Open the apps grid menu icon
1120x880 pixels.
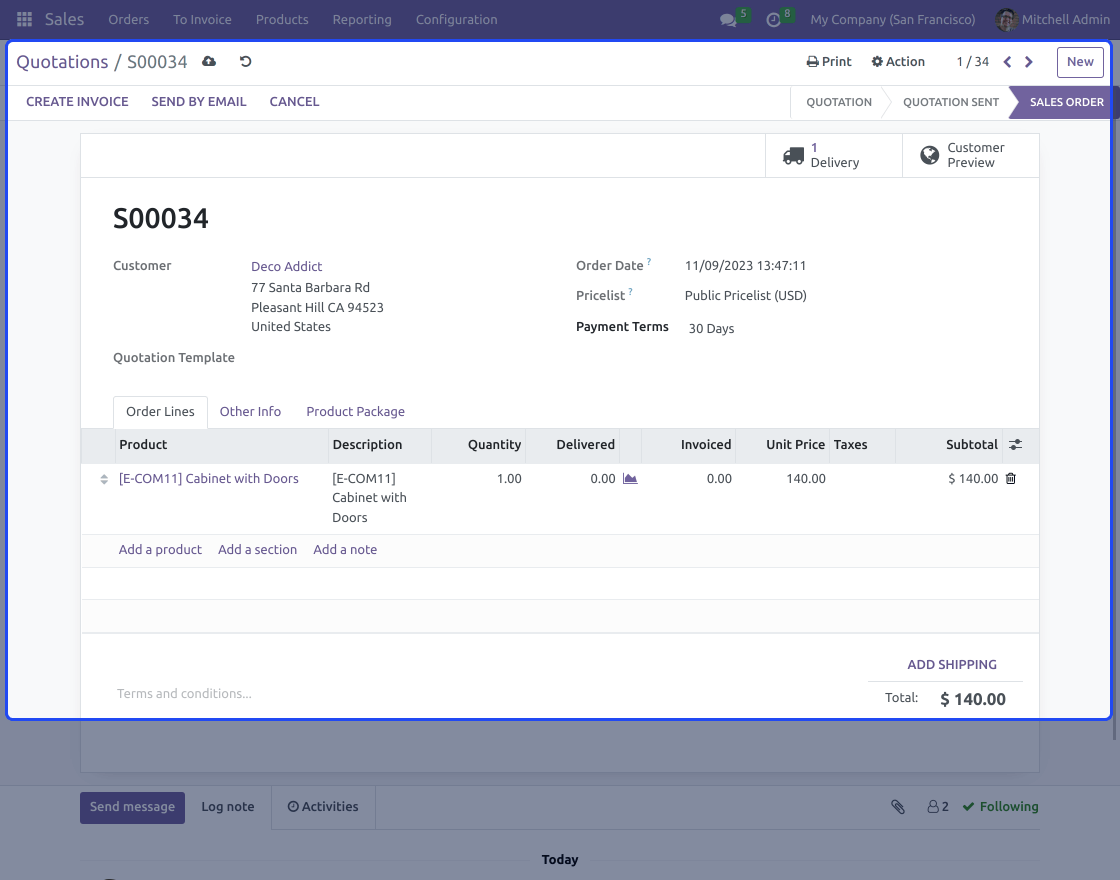tap(24, 19)
